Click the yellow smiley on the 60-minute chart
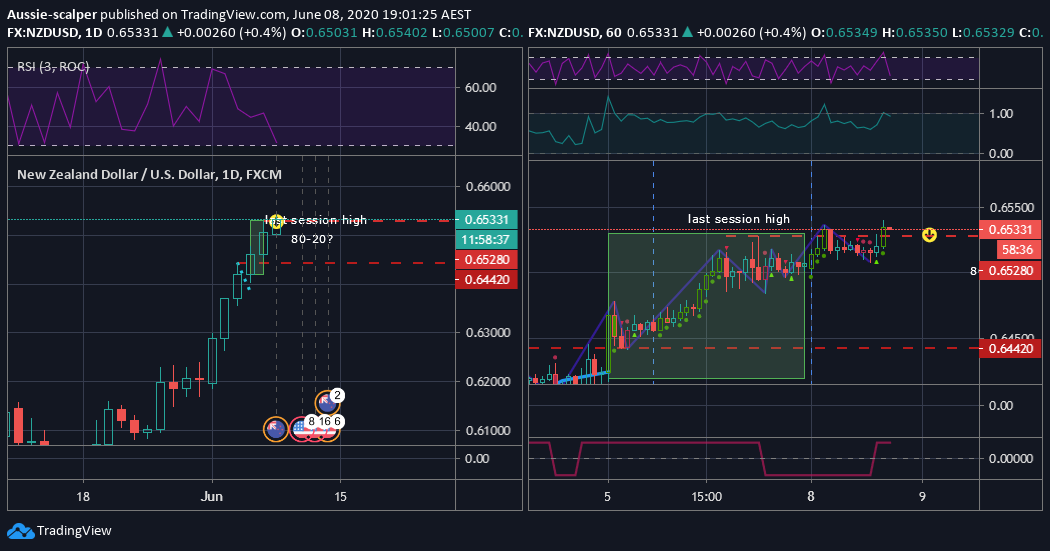Screen dimensions: 1050x551 click(929, 234)
